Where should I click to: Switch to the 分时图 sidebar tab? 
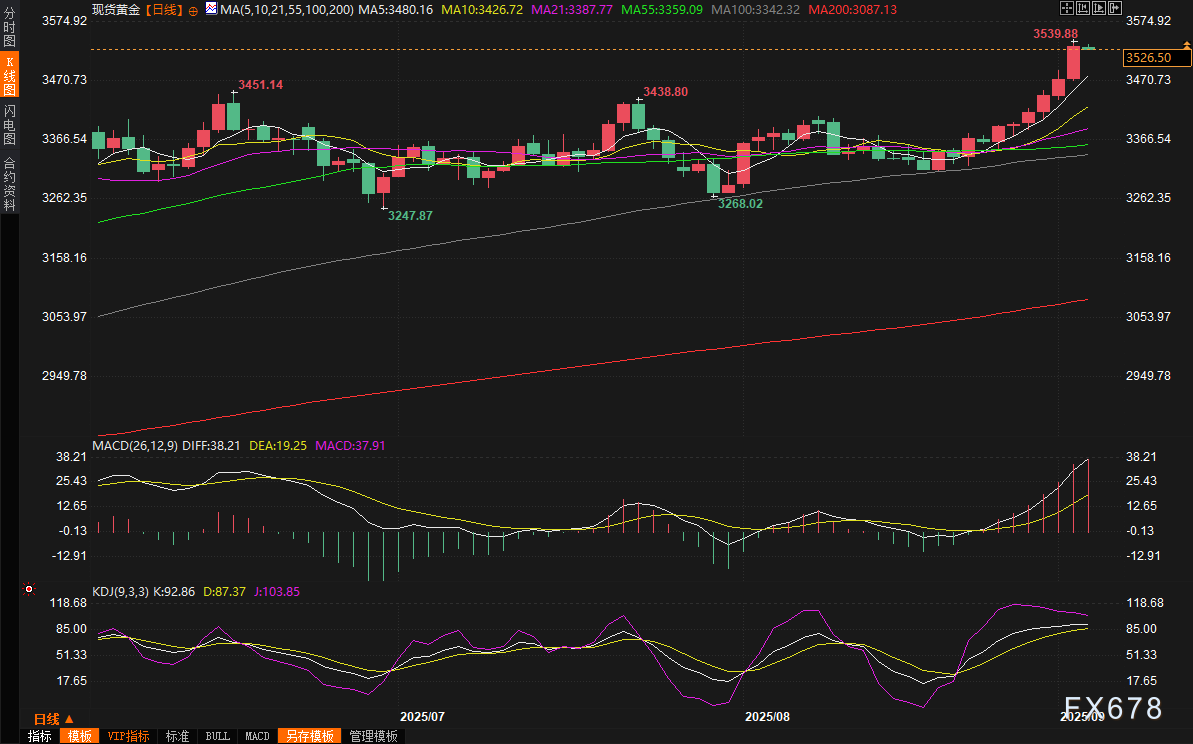tap(9, 28)
